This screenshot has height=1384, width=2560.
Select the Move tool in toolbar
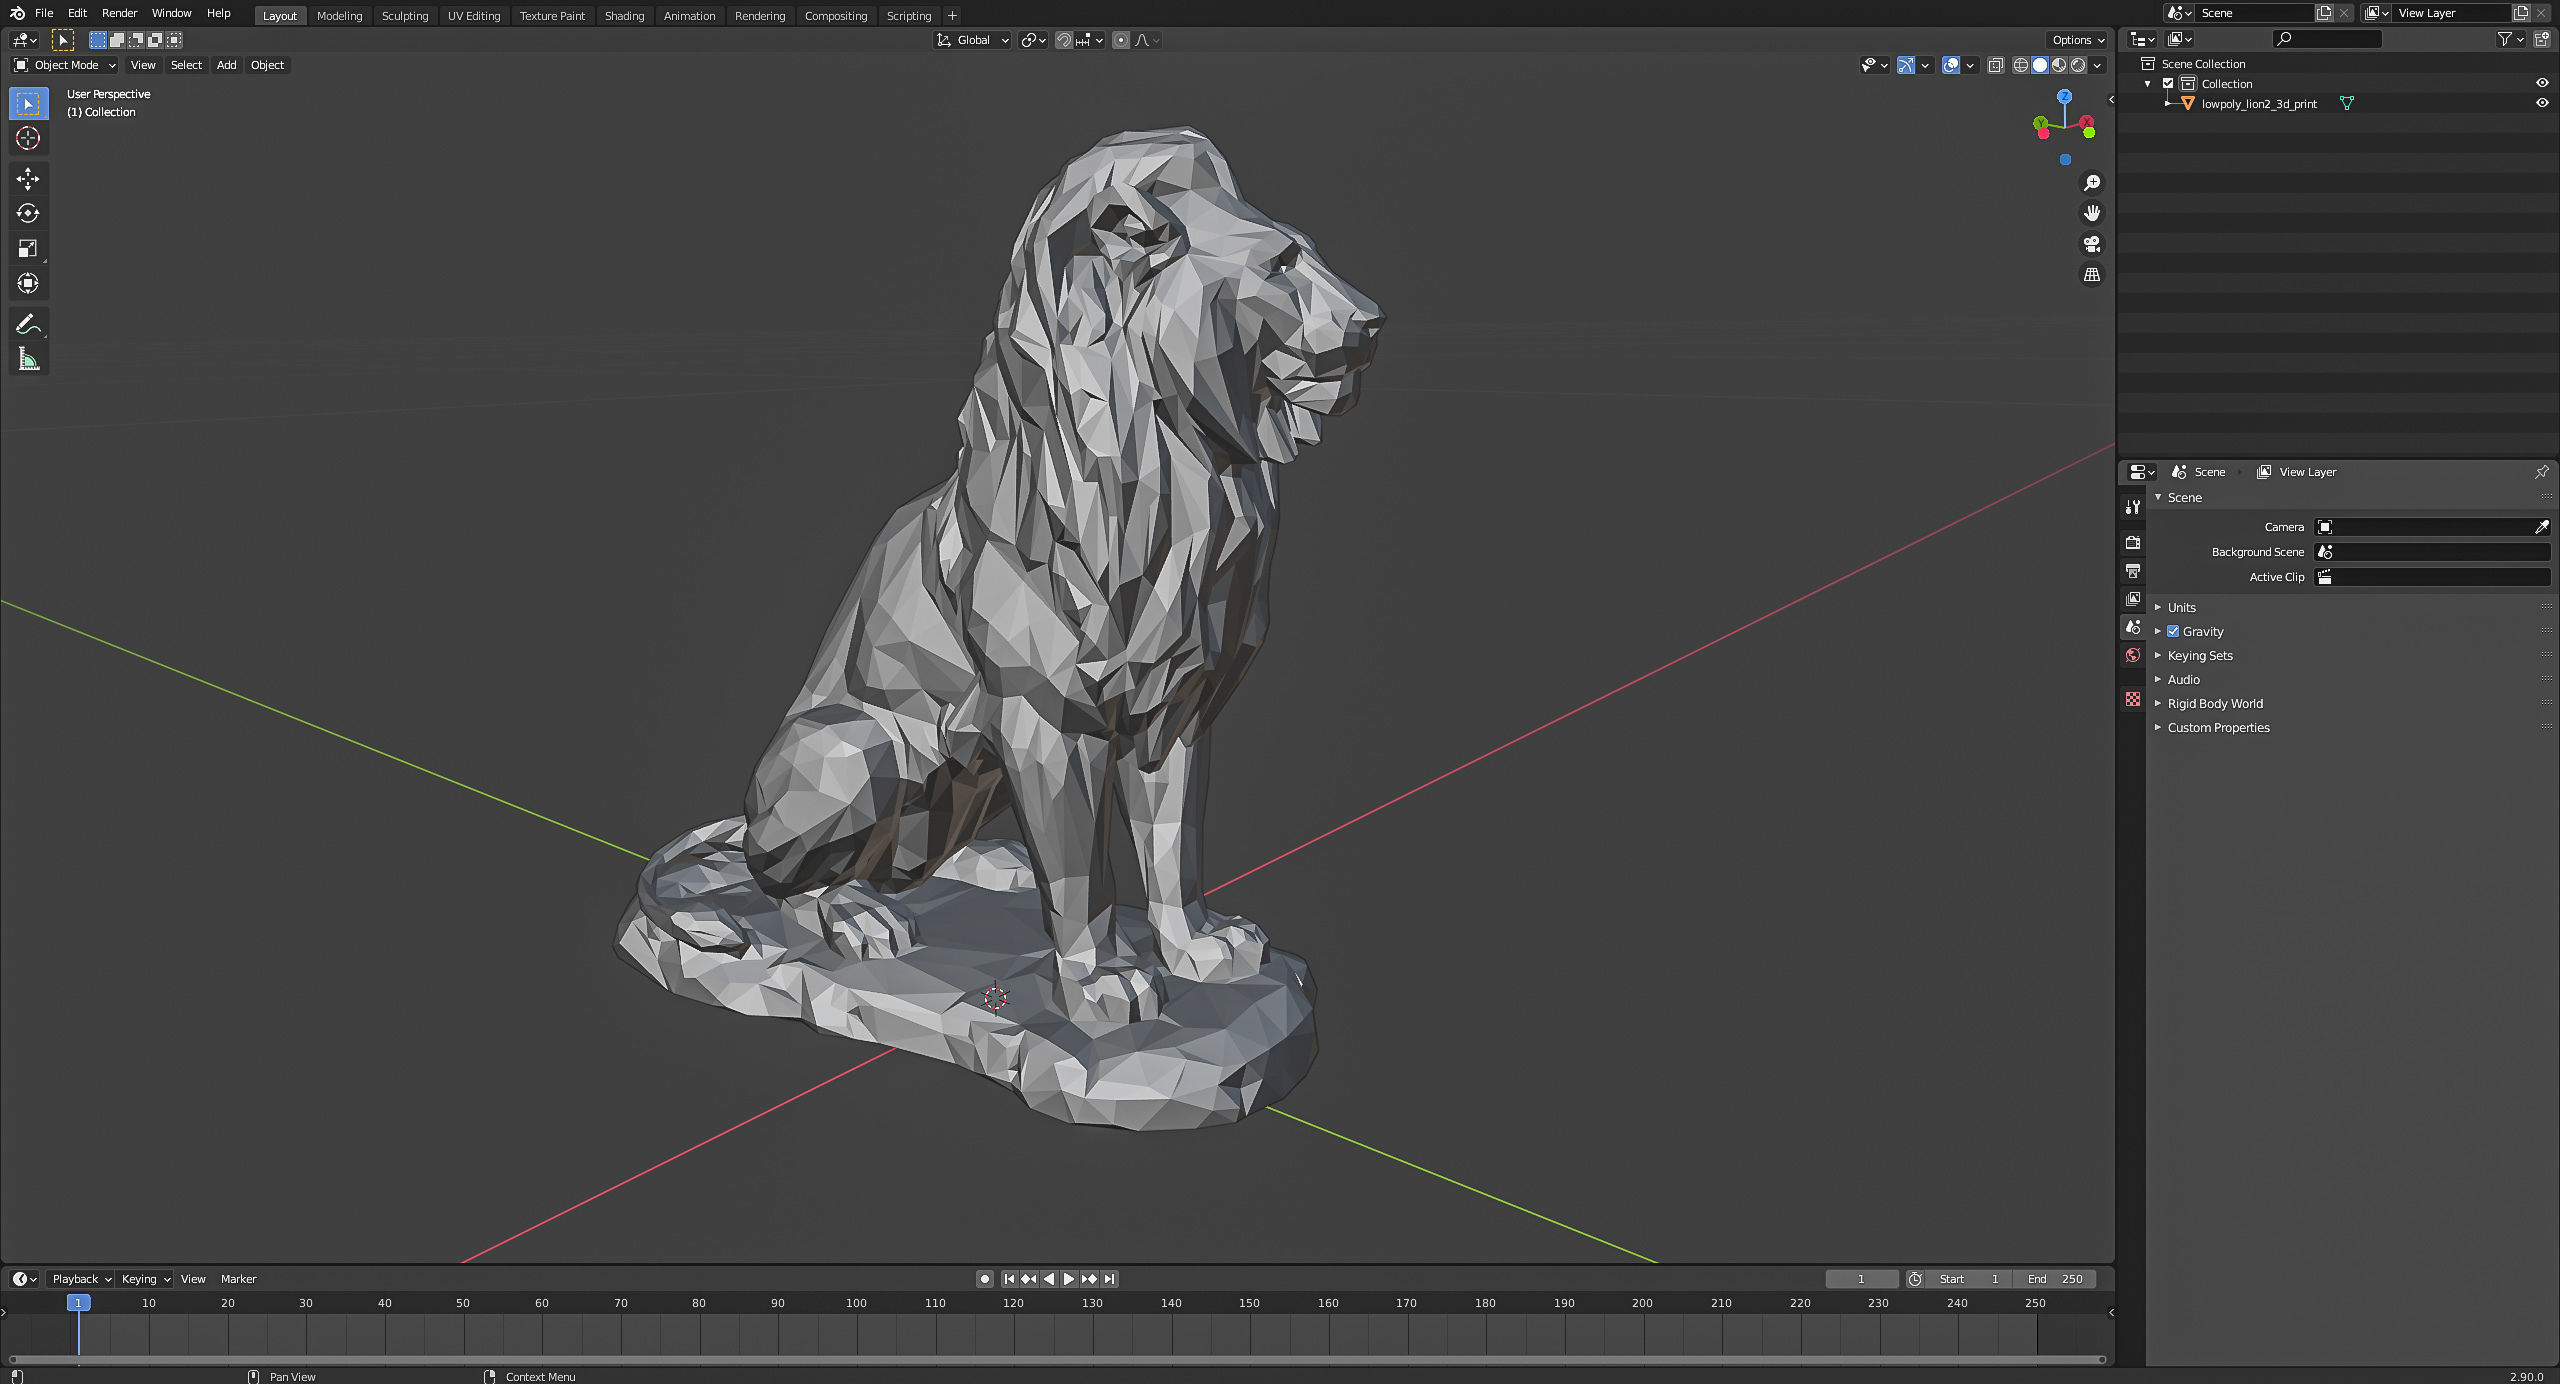(x=28, y=179)
